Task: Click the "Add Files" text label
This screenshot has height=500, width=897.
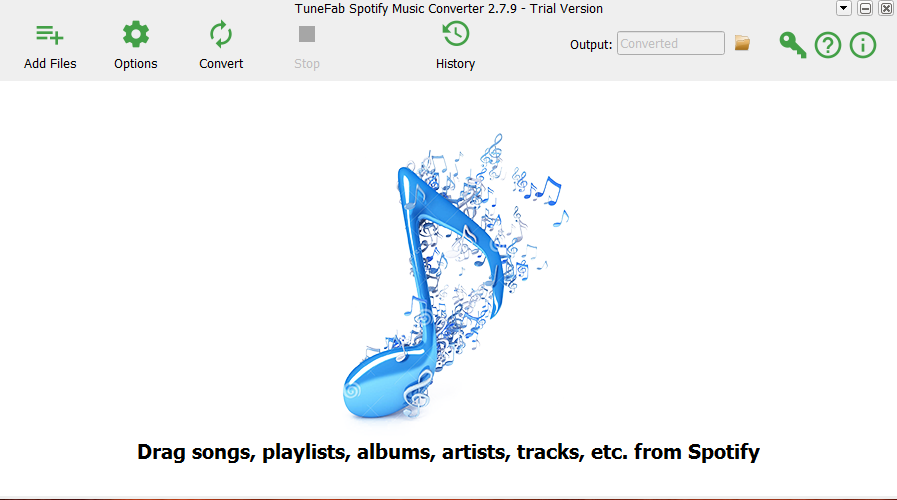Action: 50,64
